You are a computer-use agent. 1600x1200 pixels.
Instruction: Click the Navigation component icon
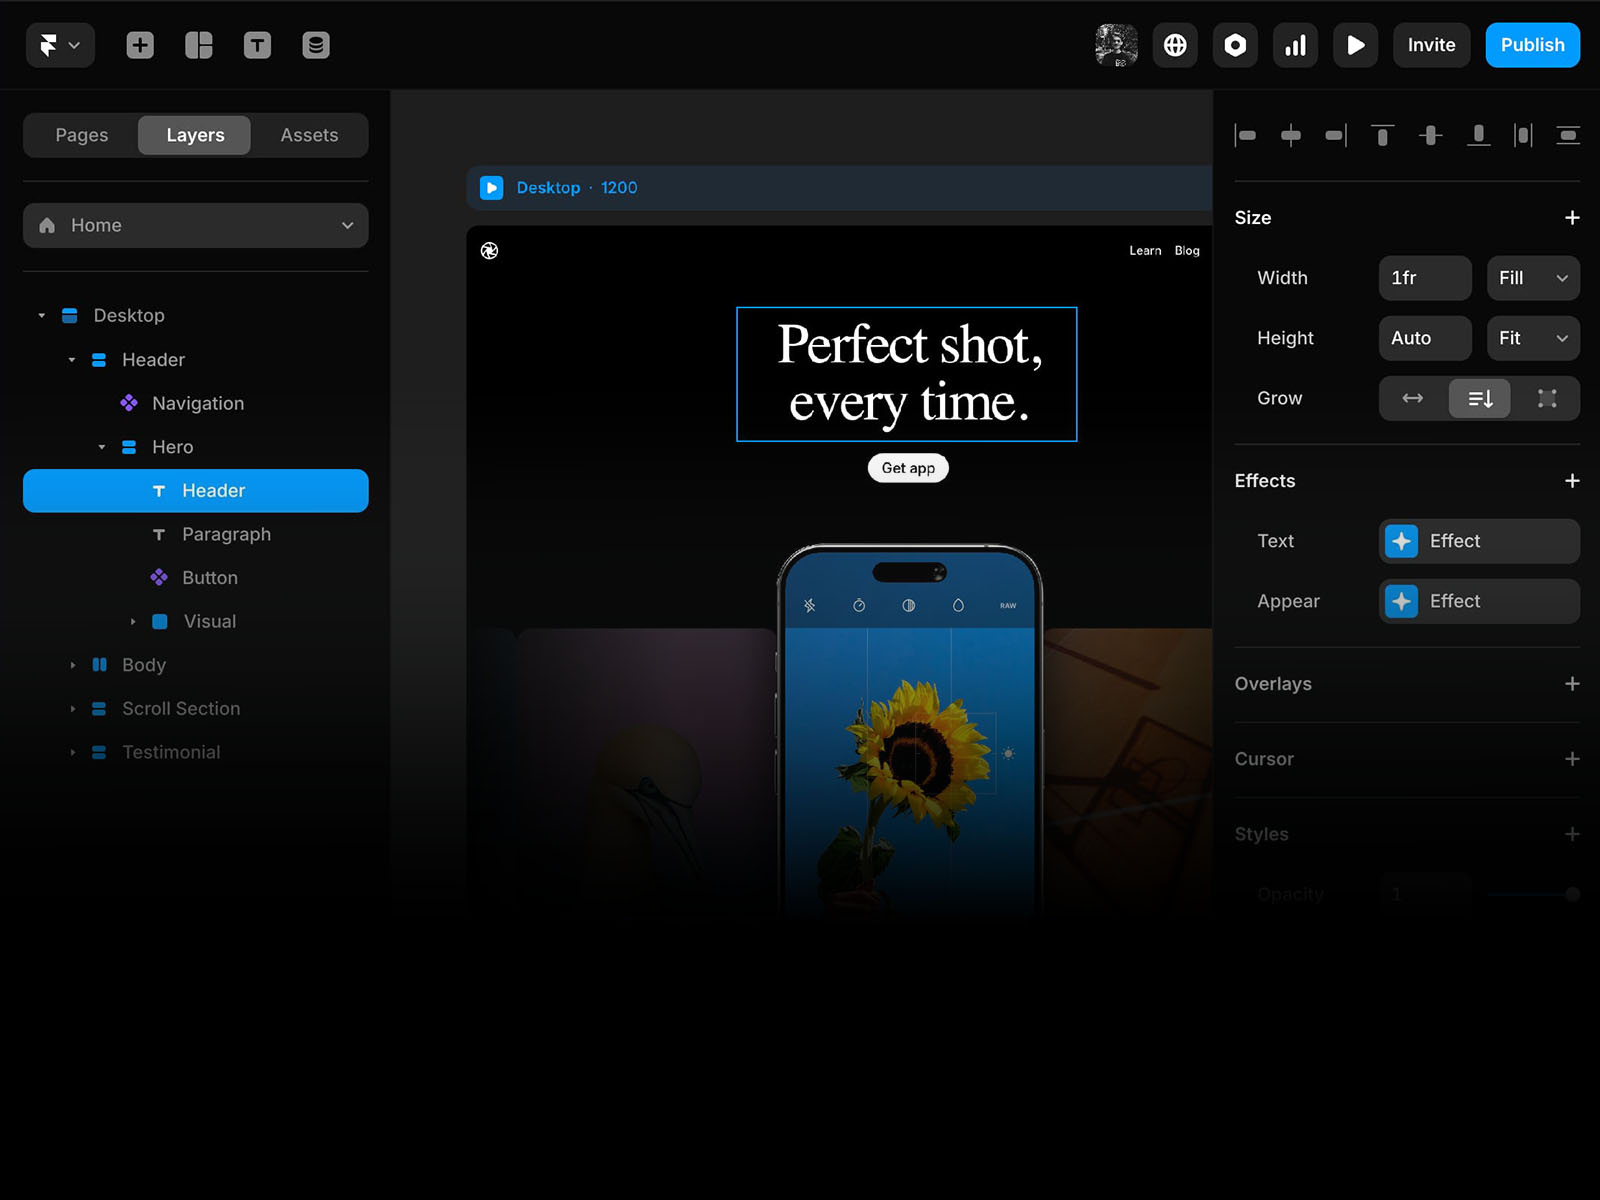(x=129, y=403)
